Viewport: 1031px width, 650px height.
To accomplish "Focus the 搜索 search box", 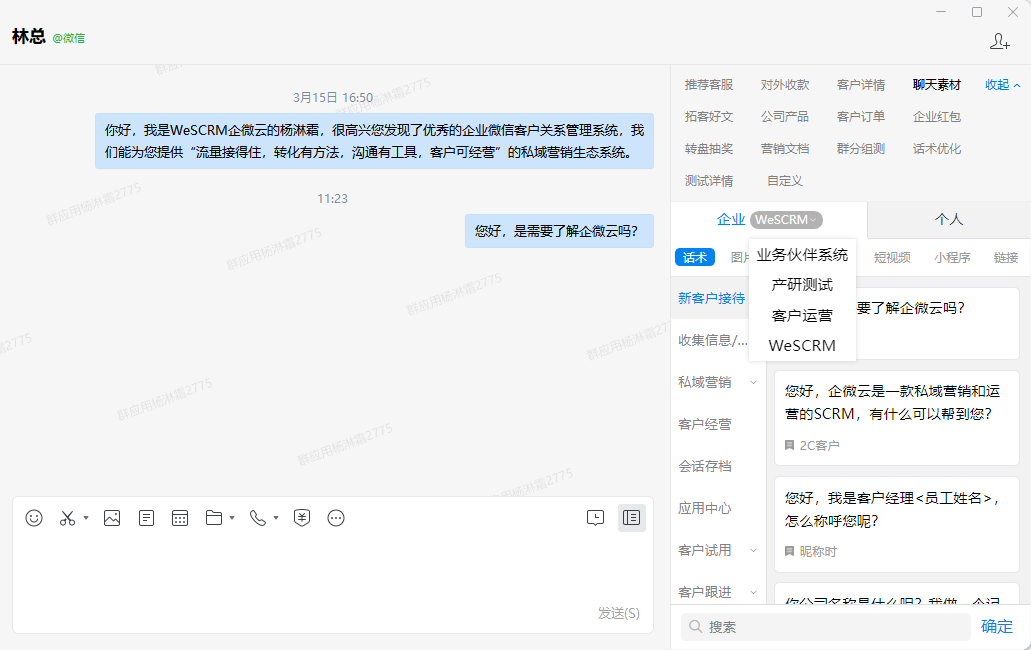I will [x=826, y=627].
